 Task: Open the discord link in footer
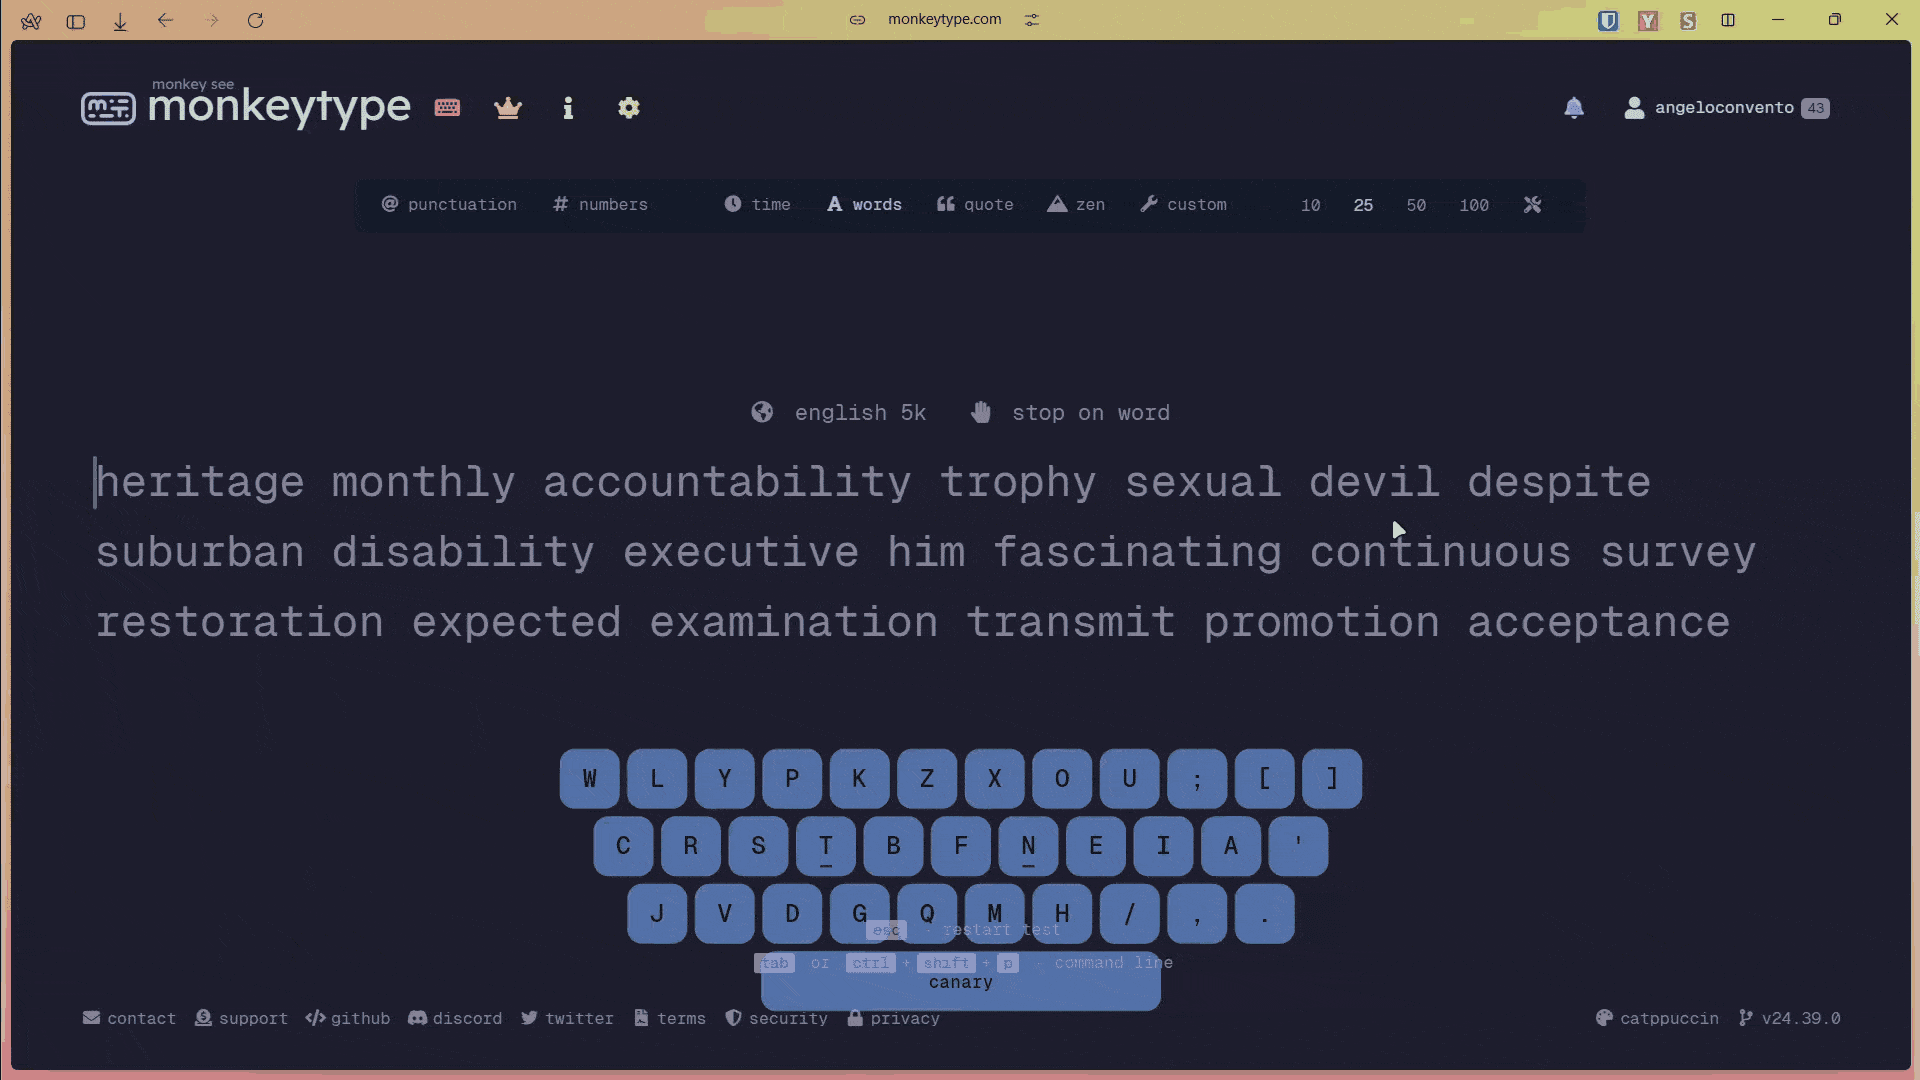455,1018
